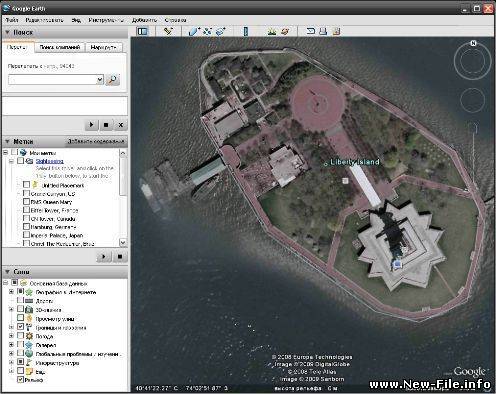The width and height of the screenshot is (496, 394).
Task: Collapse the Поиск panel triangle
Action: (7, 32)
